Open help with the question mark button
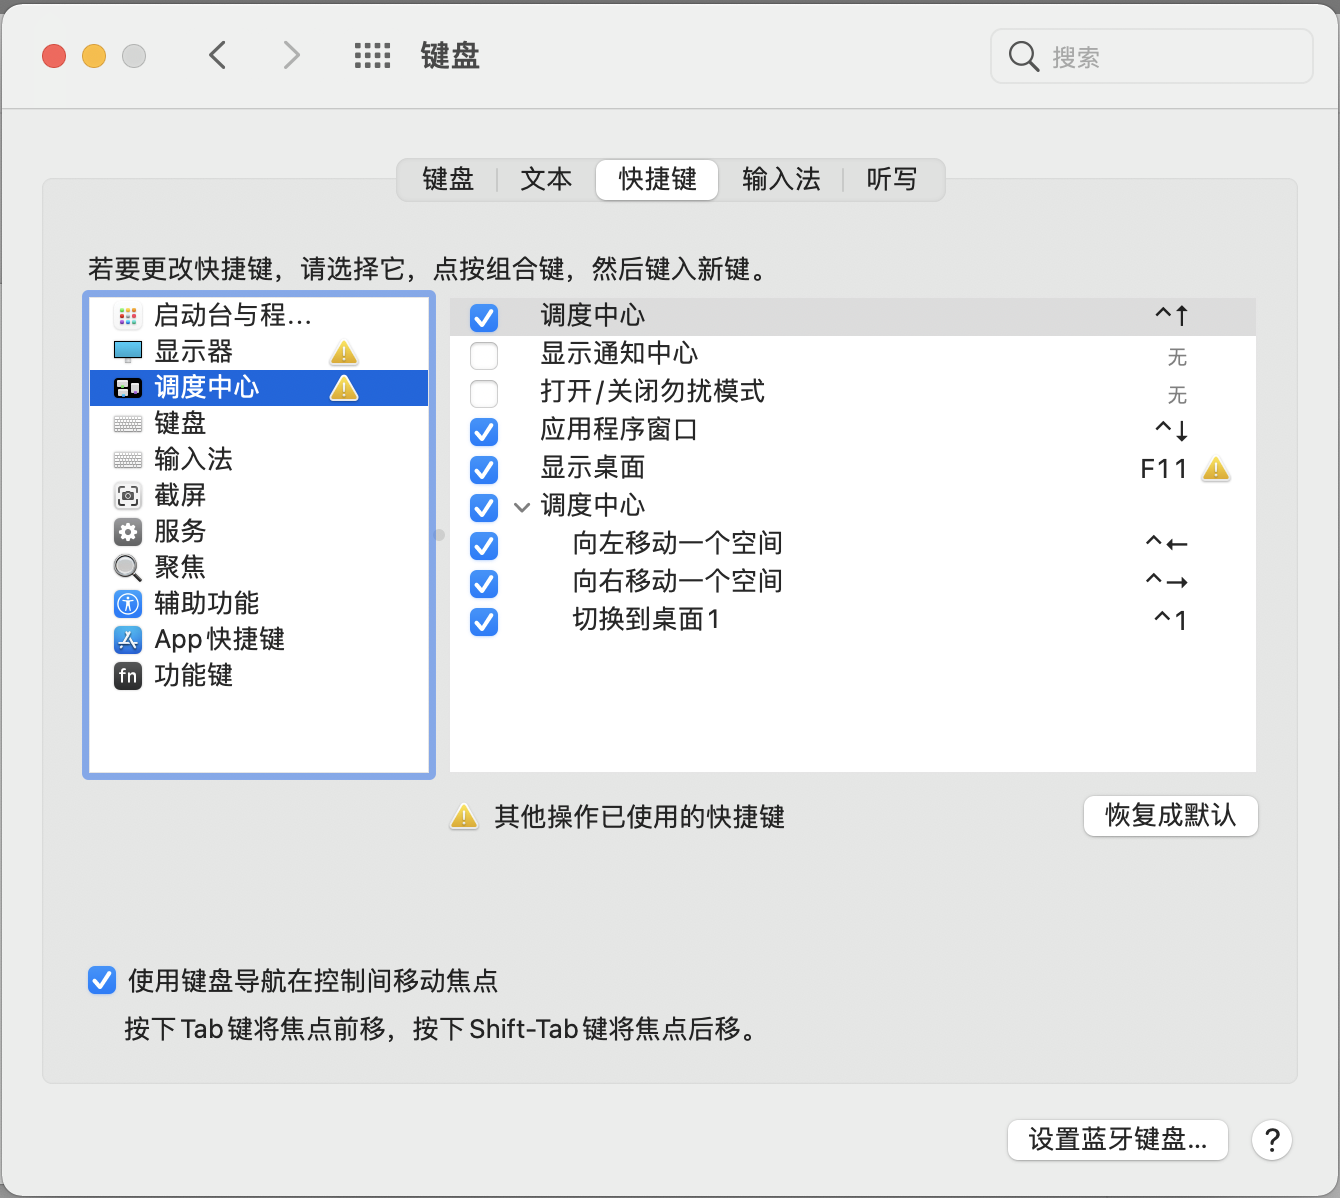This screenshot has width=1340, height=1198. (x=1272, y=1140)
